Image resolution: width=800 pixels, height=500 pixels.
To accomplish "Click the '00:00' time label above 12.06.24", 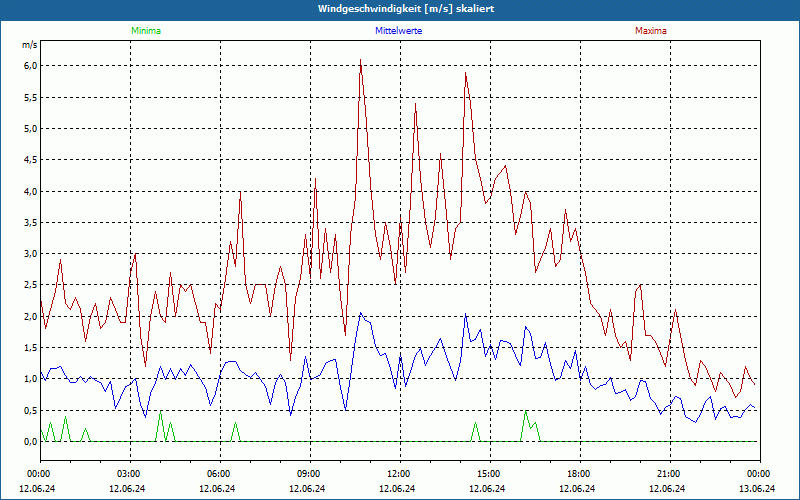I will (37, 474).
